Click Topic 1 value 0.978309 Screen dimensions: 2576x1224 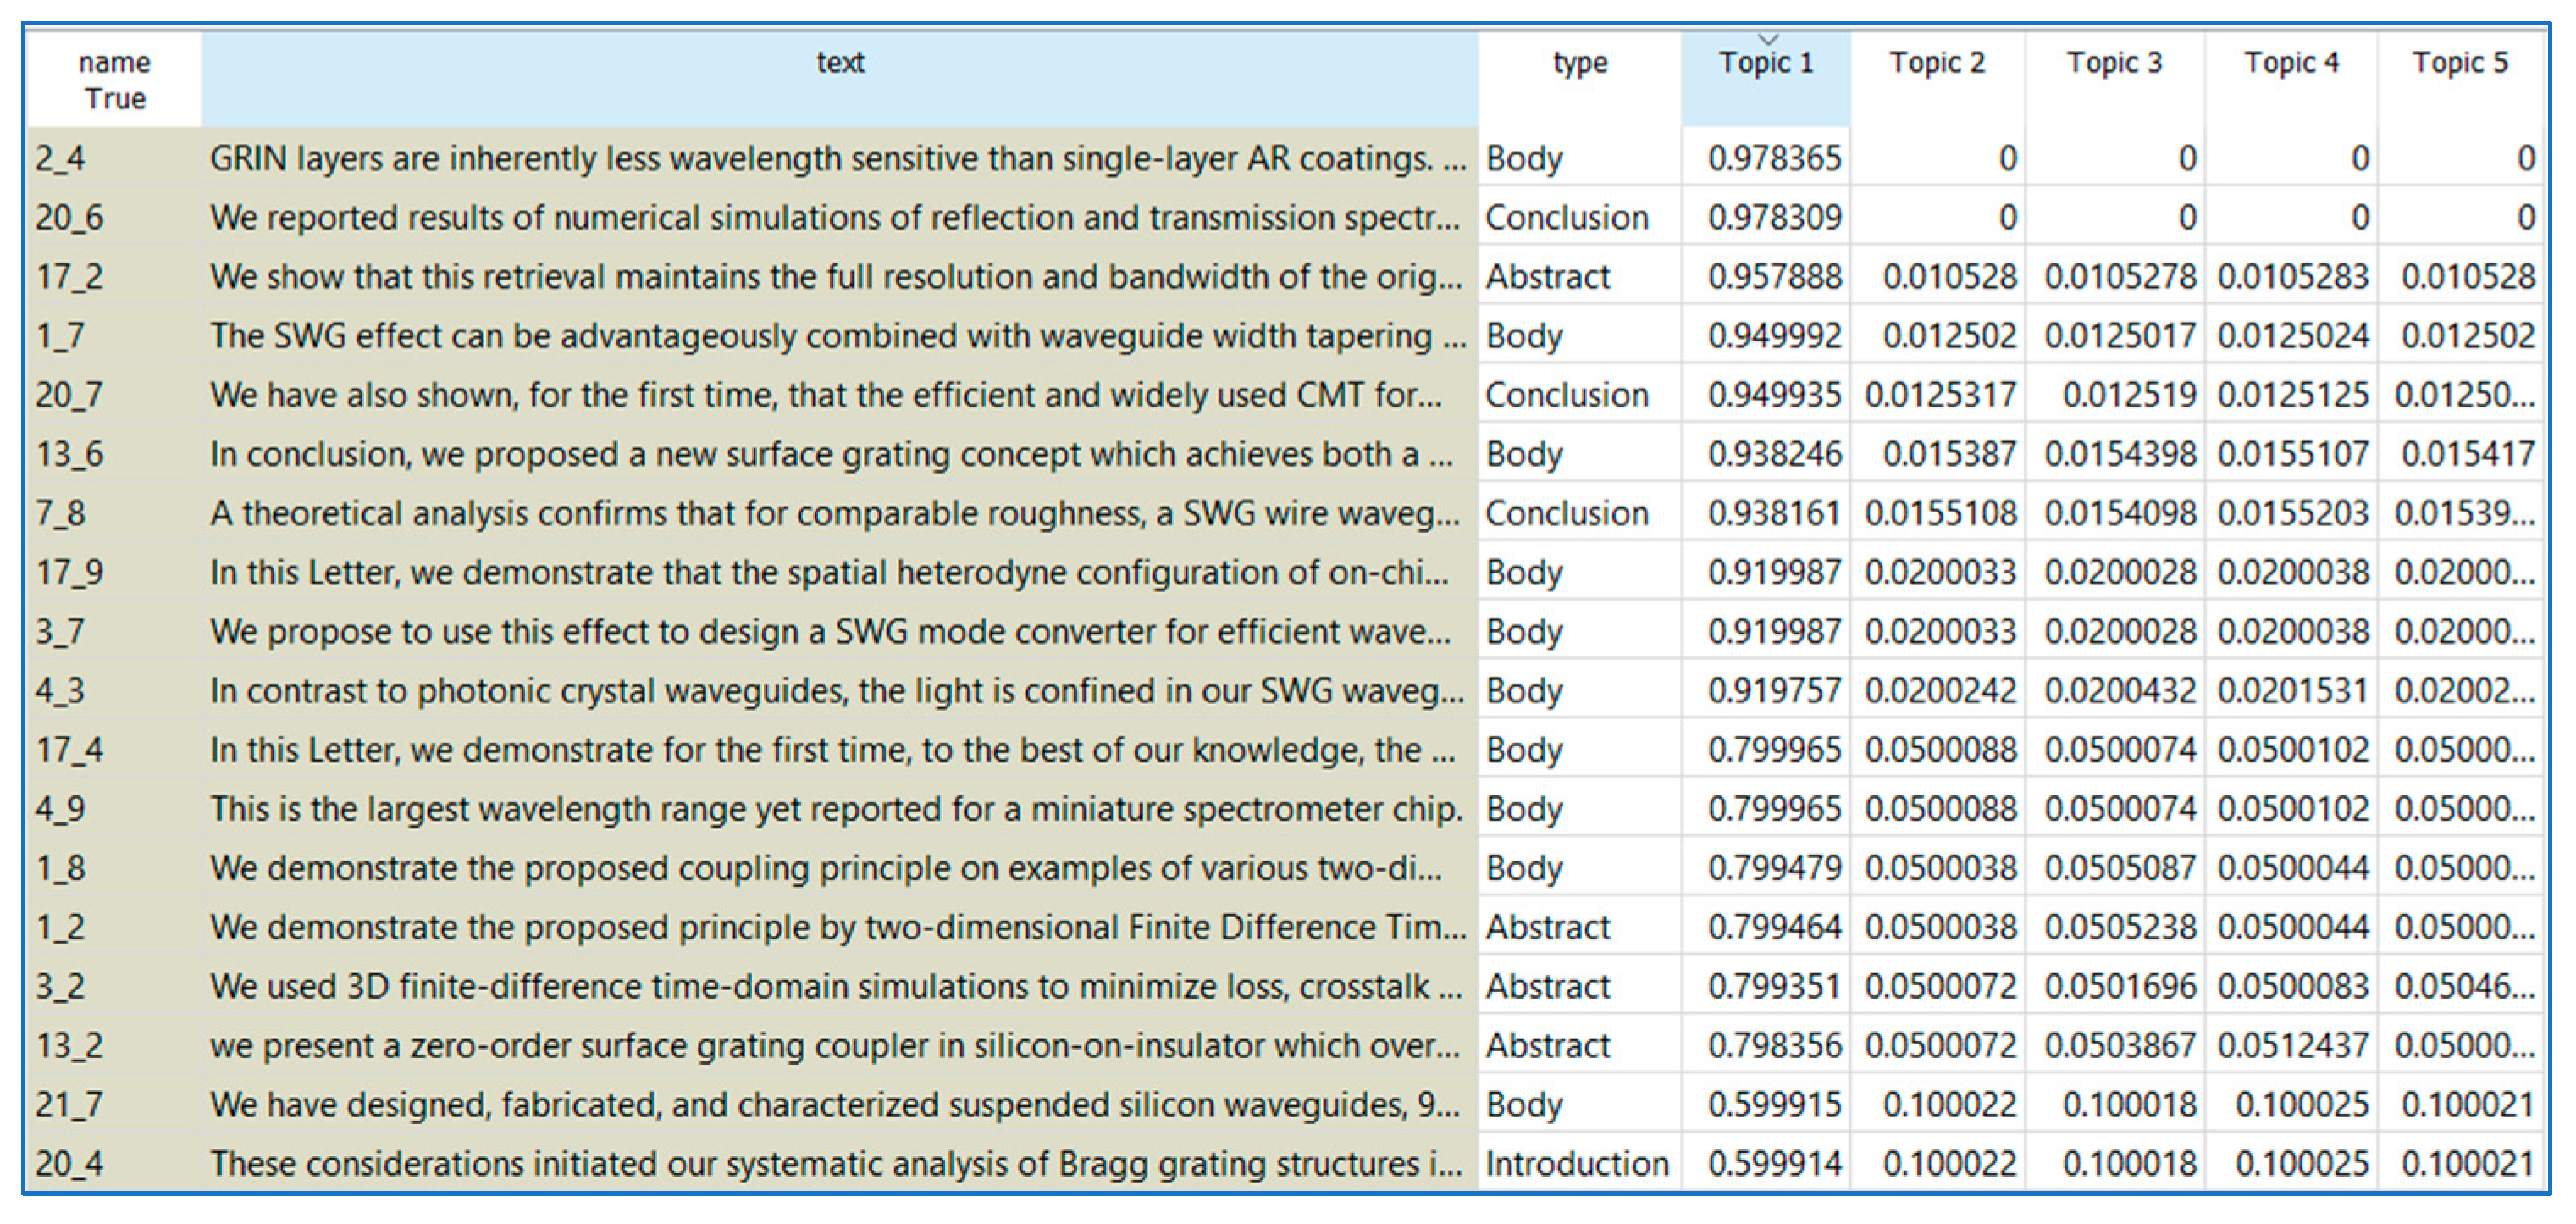pos(1774,217)
